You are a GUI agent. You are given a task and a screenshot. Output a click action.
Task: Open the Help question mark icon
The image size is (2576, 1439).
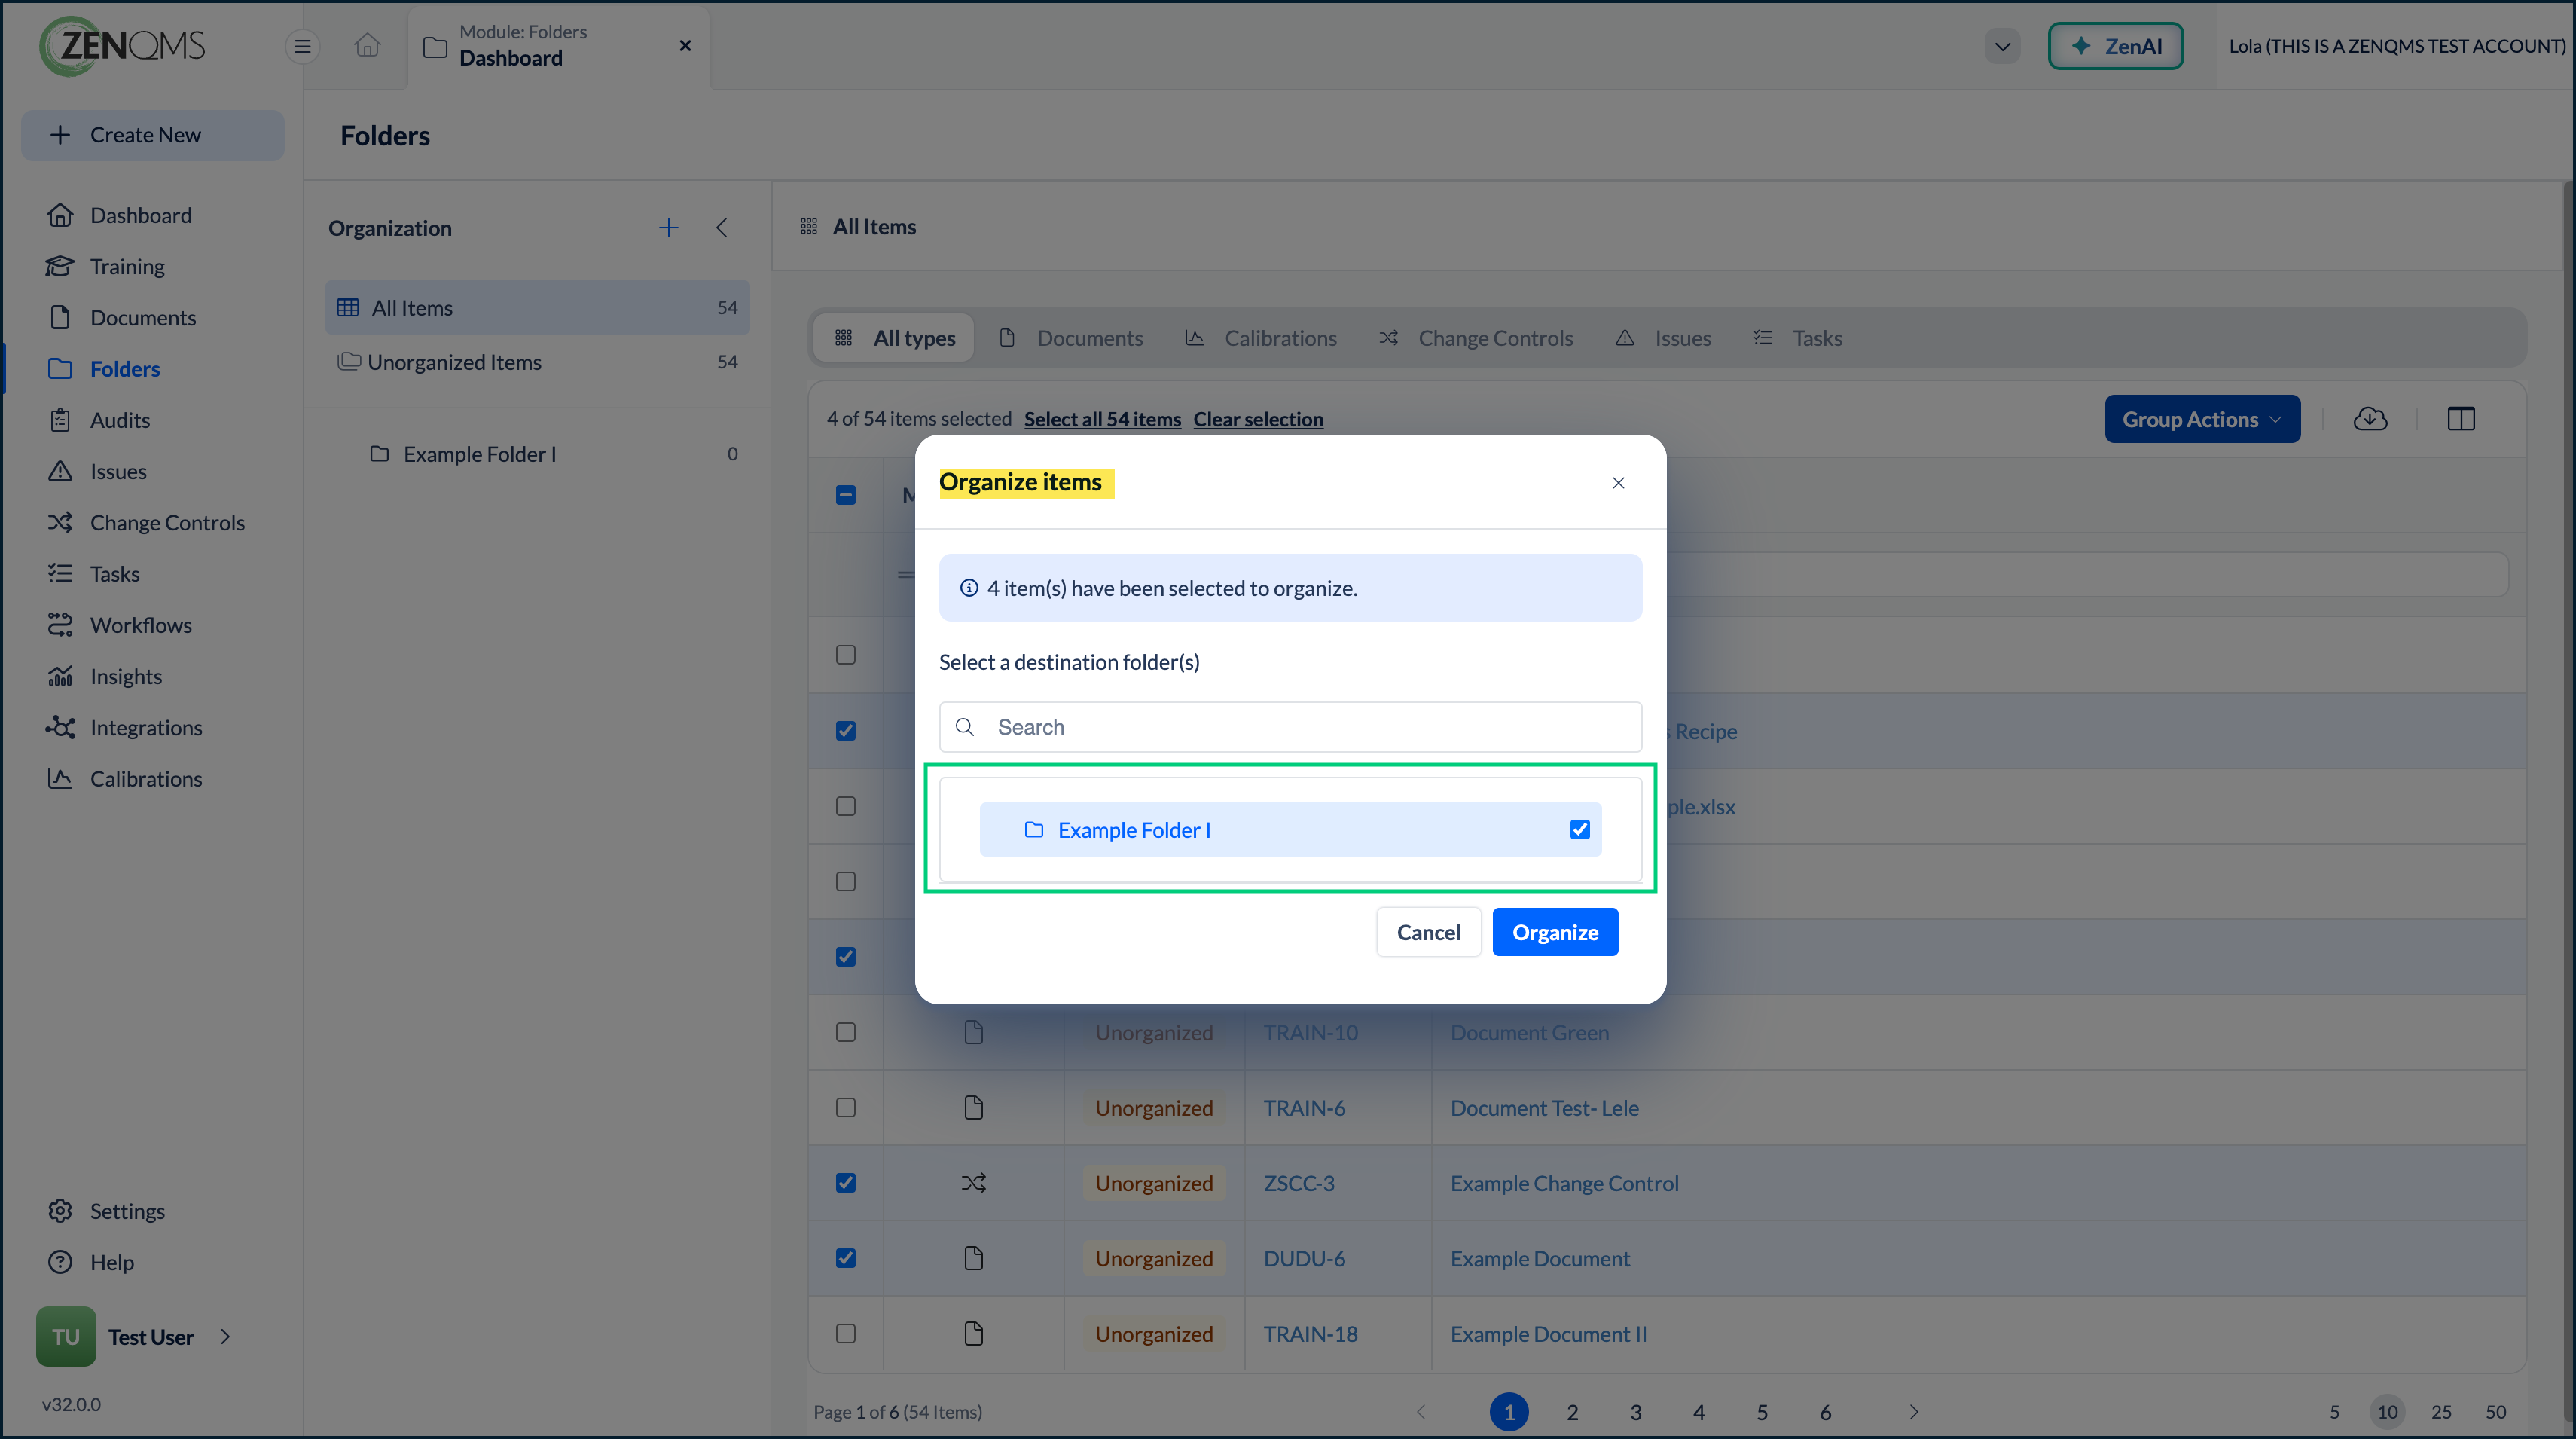(x=60, y=1262)
